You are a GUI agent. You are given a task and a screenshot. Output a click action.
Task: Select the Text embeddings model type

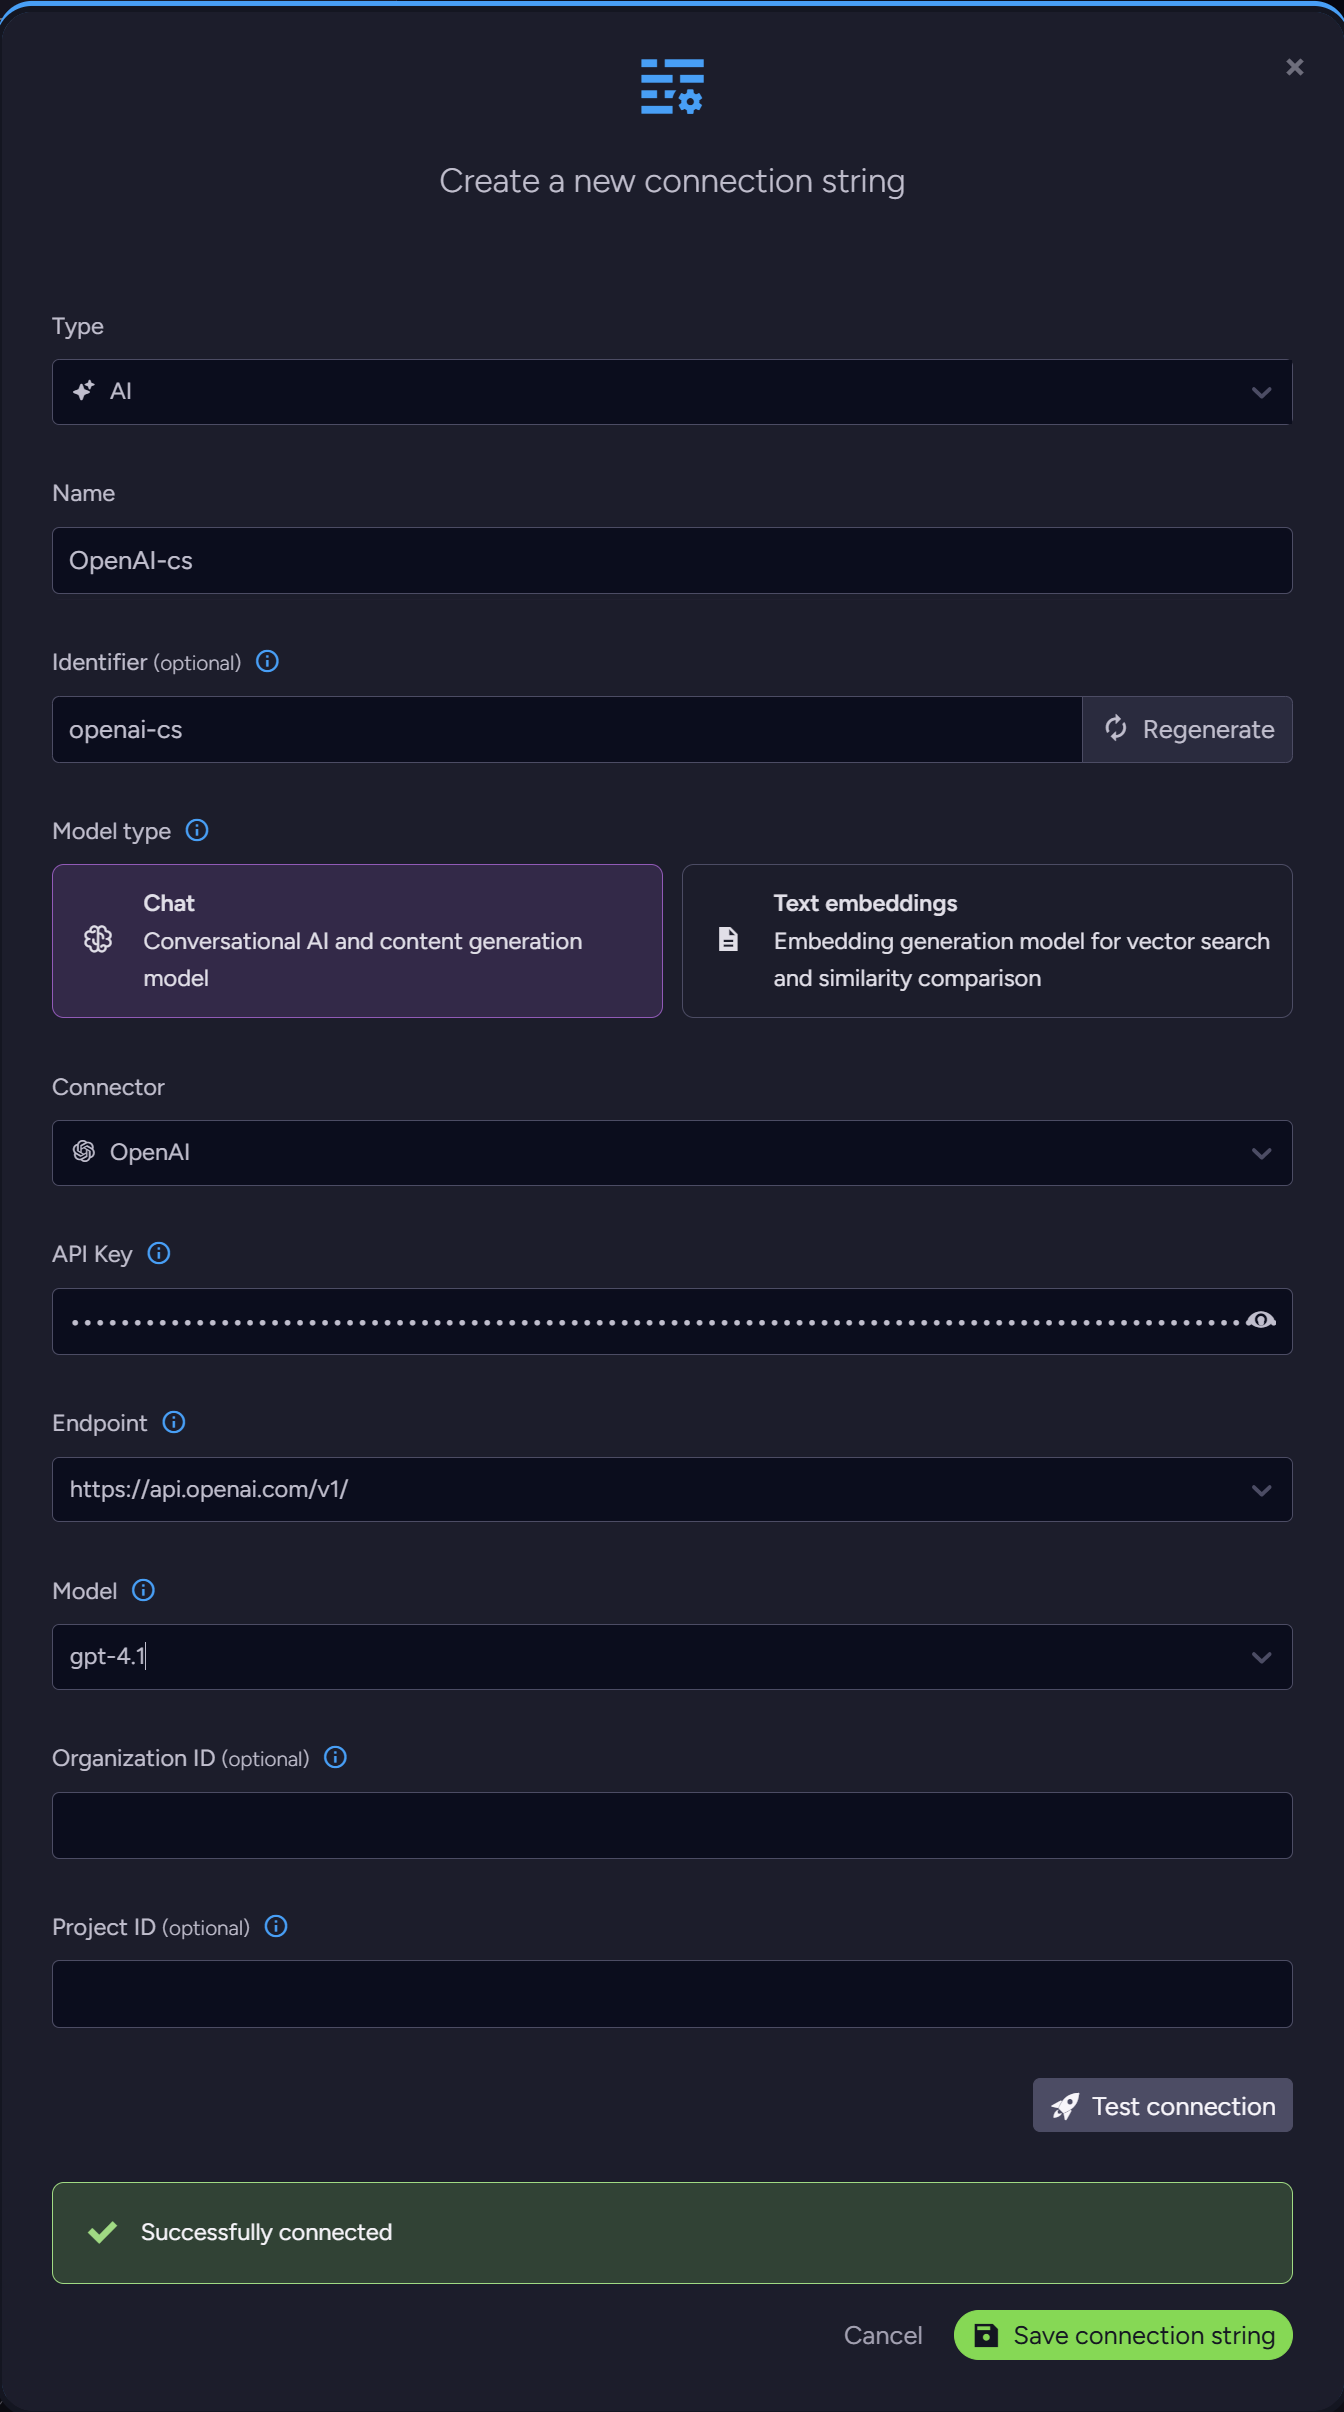point(987,941)
